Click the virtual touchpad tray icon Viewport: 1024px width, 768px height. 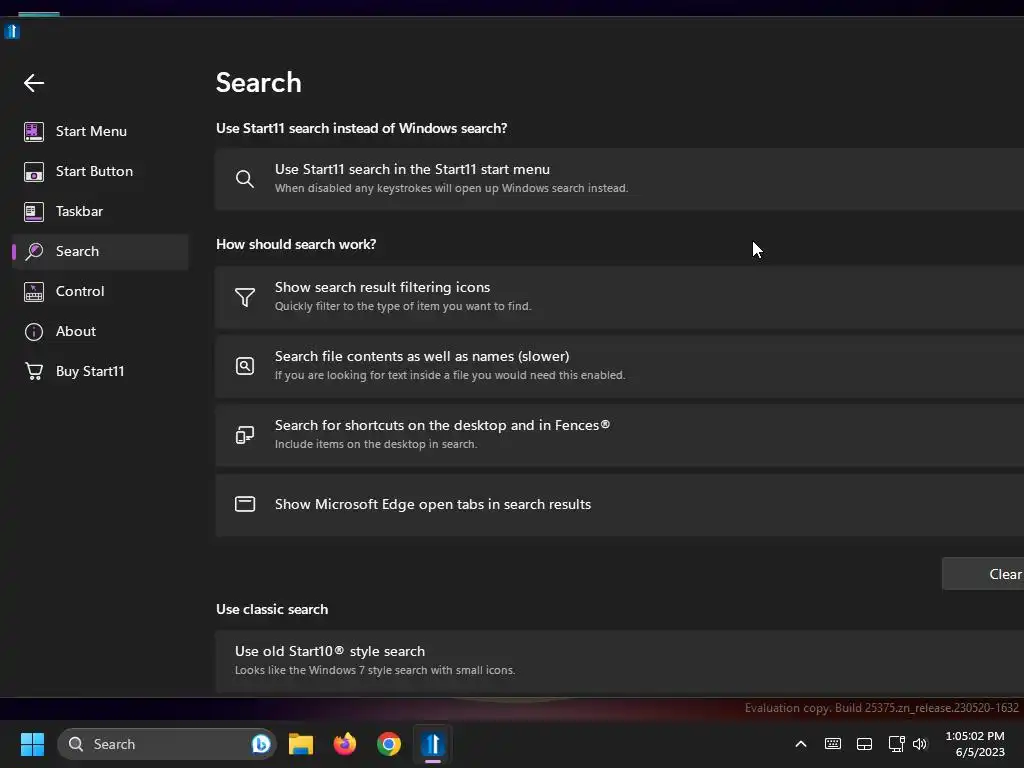coord(865,744)
